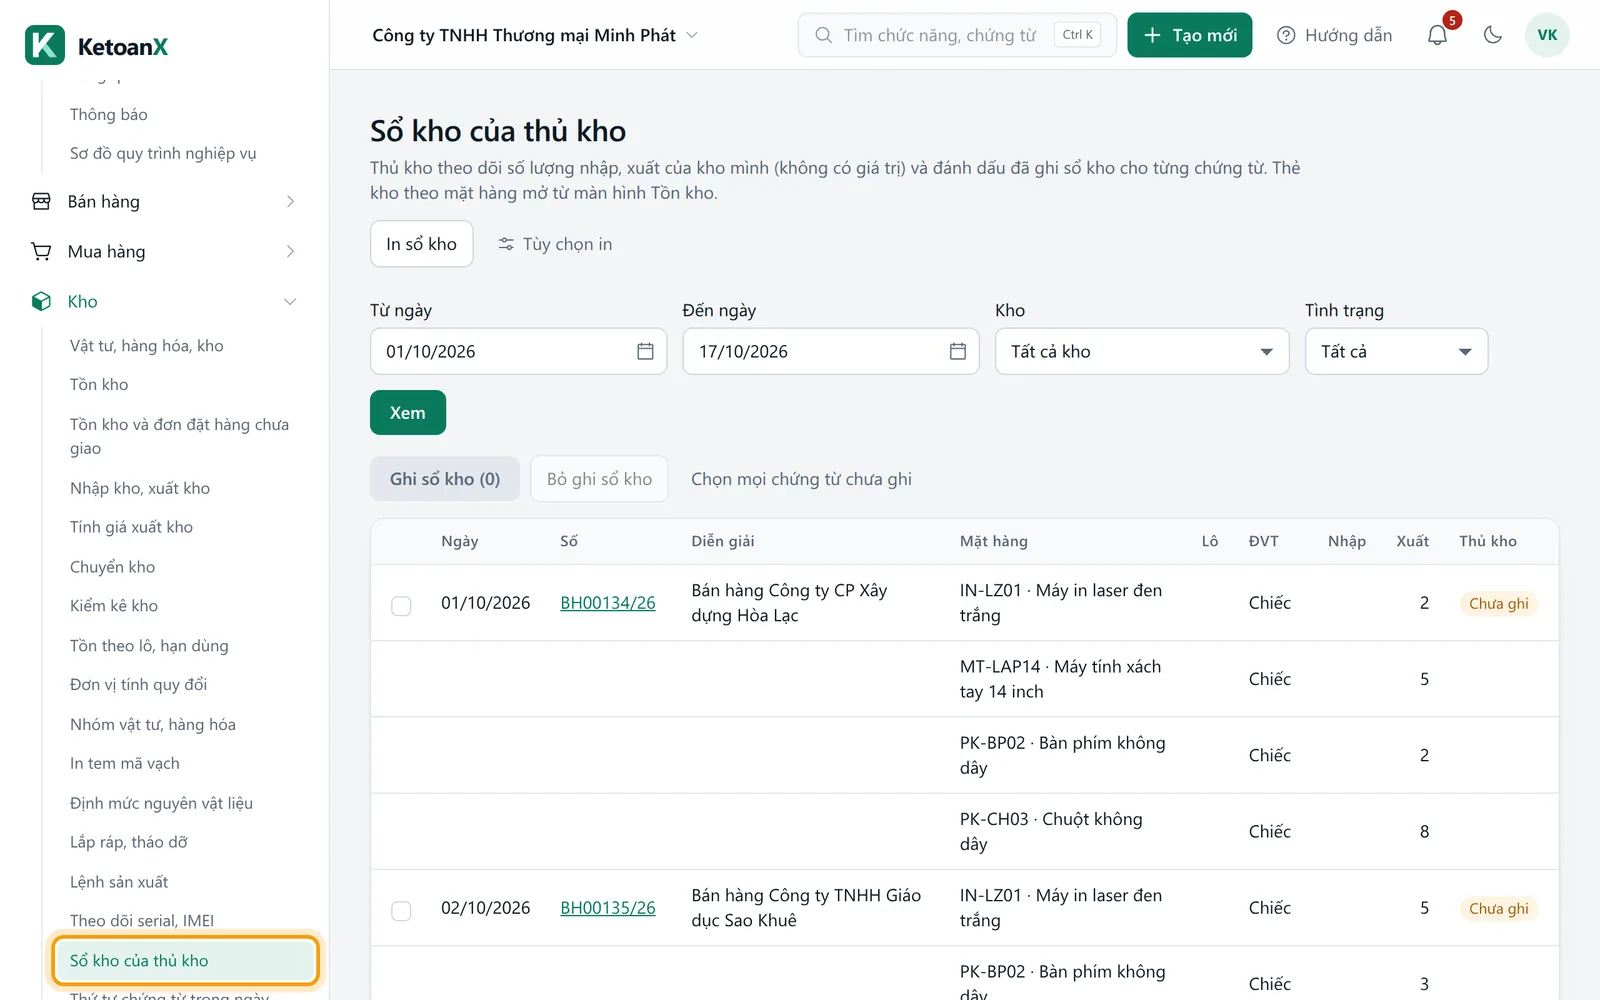
Task: Click the KetoanX logo
Action: pos(97,46)
